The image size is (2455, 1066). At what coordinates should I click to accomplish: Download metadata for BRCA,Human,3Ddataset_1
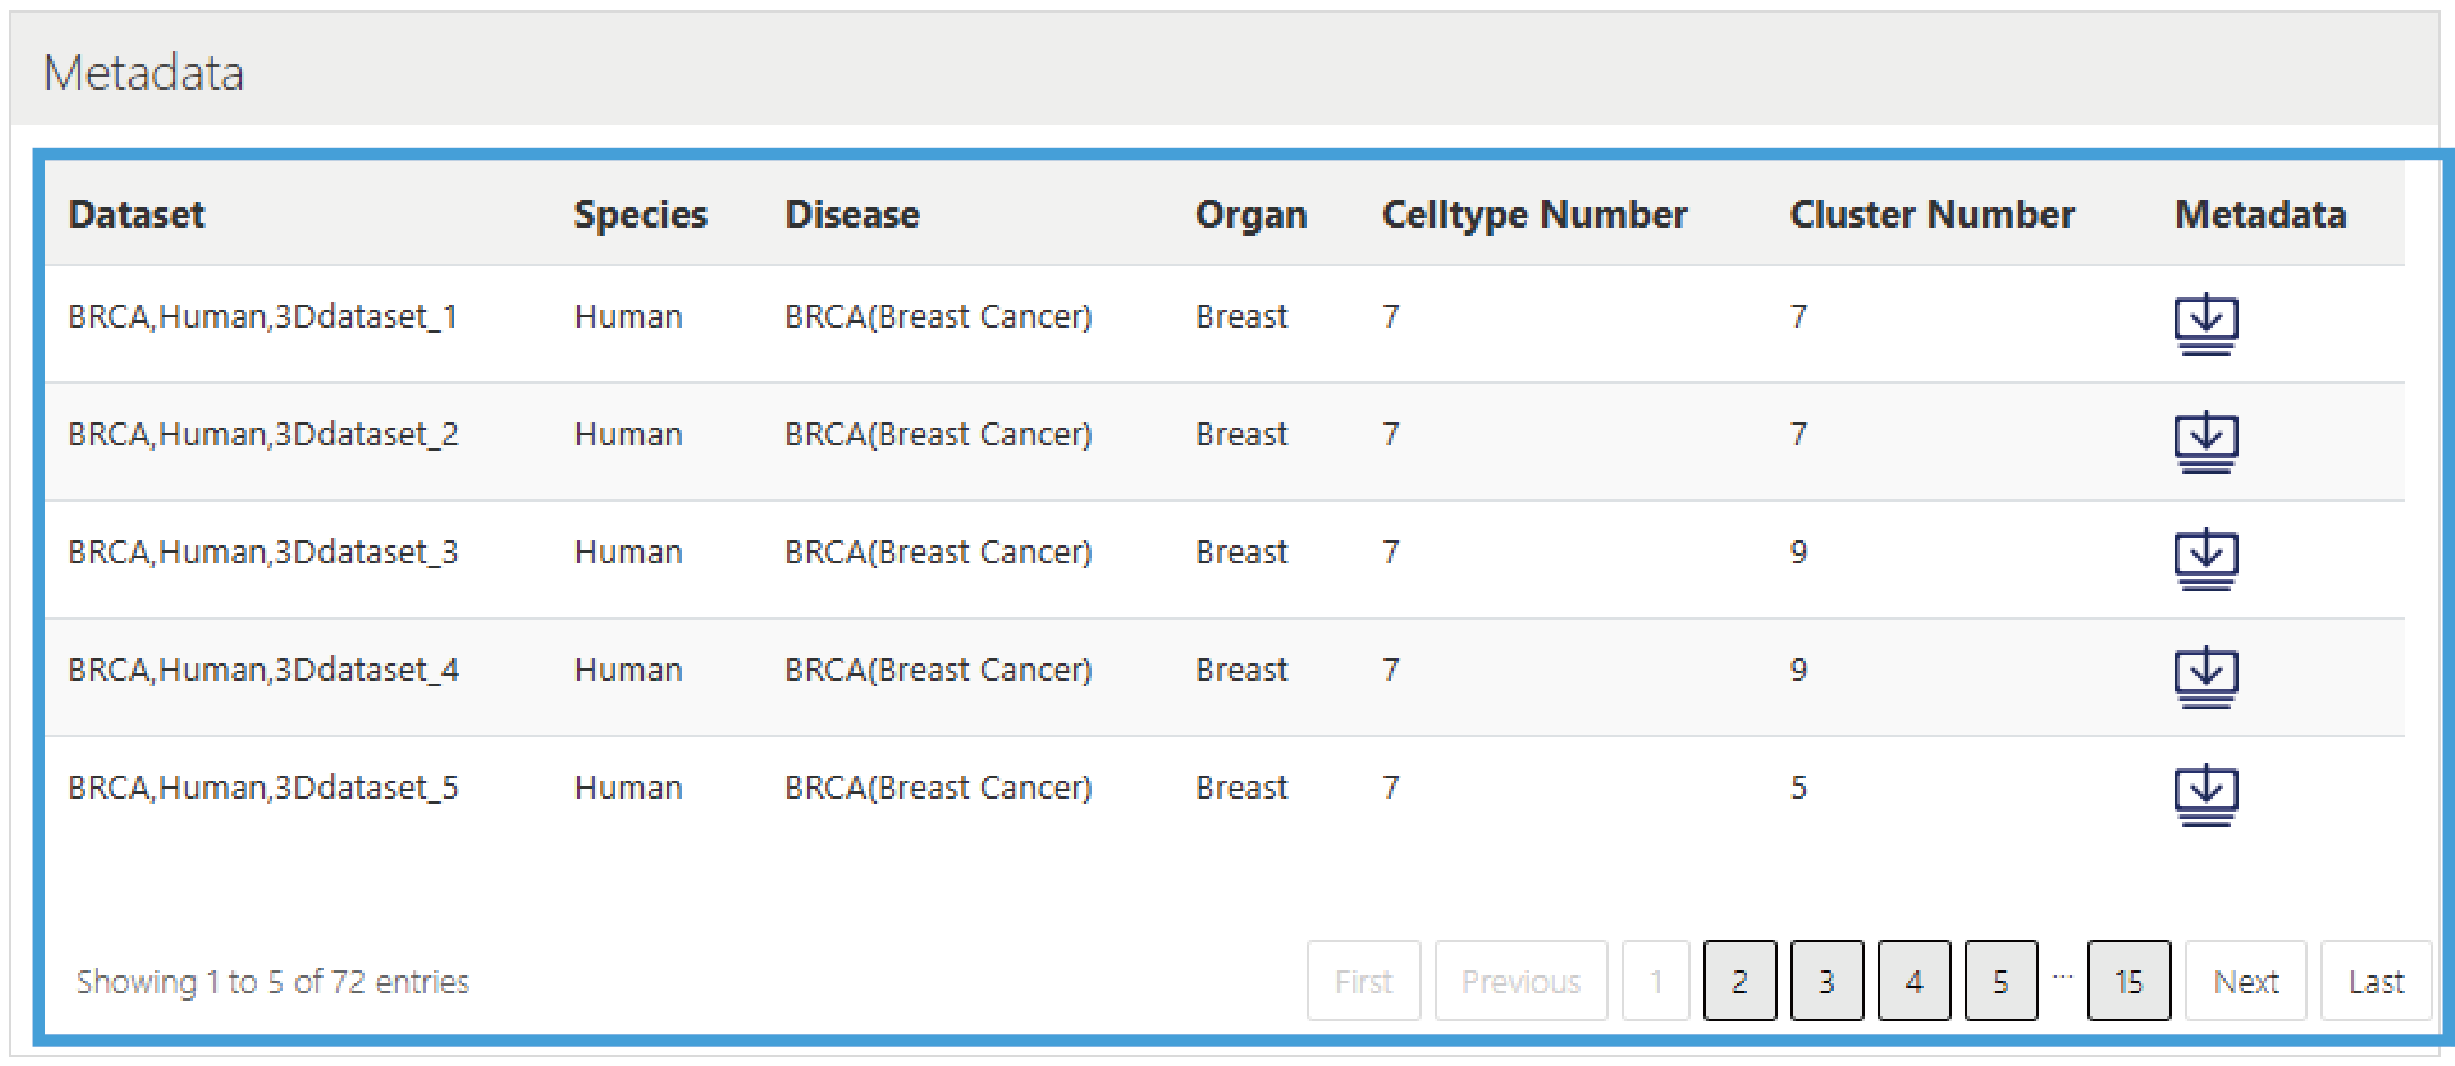click(2206, 323)
